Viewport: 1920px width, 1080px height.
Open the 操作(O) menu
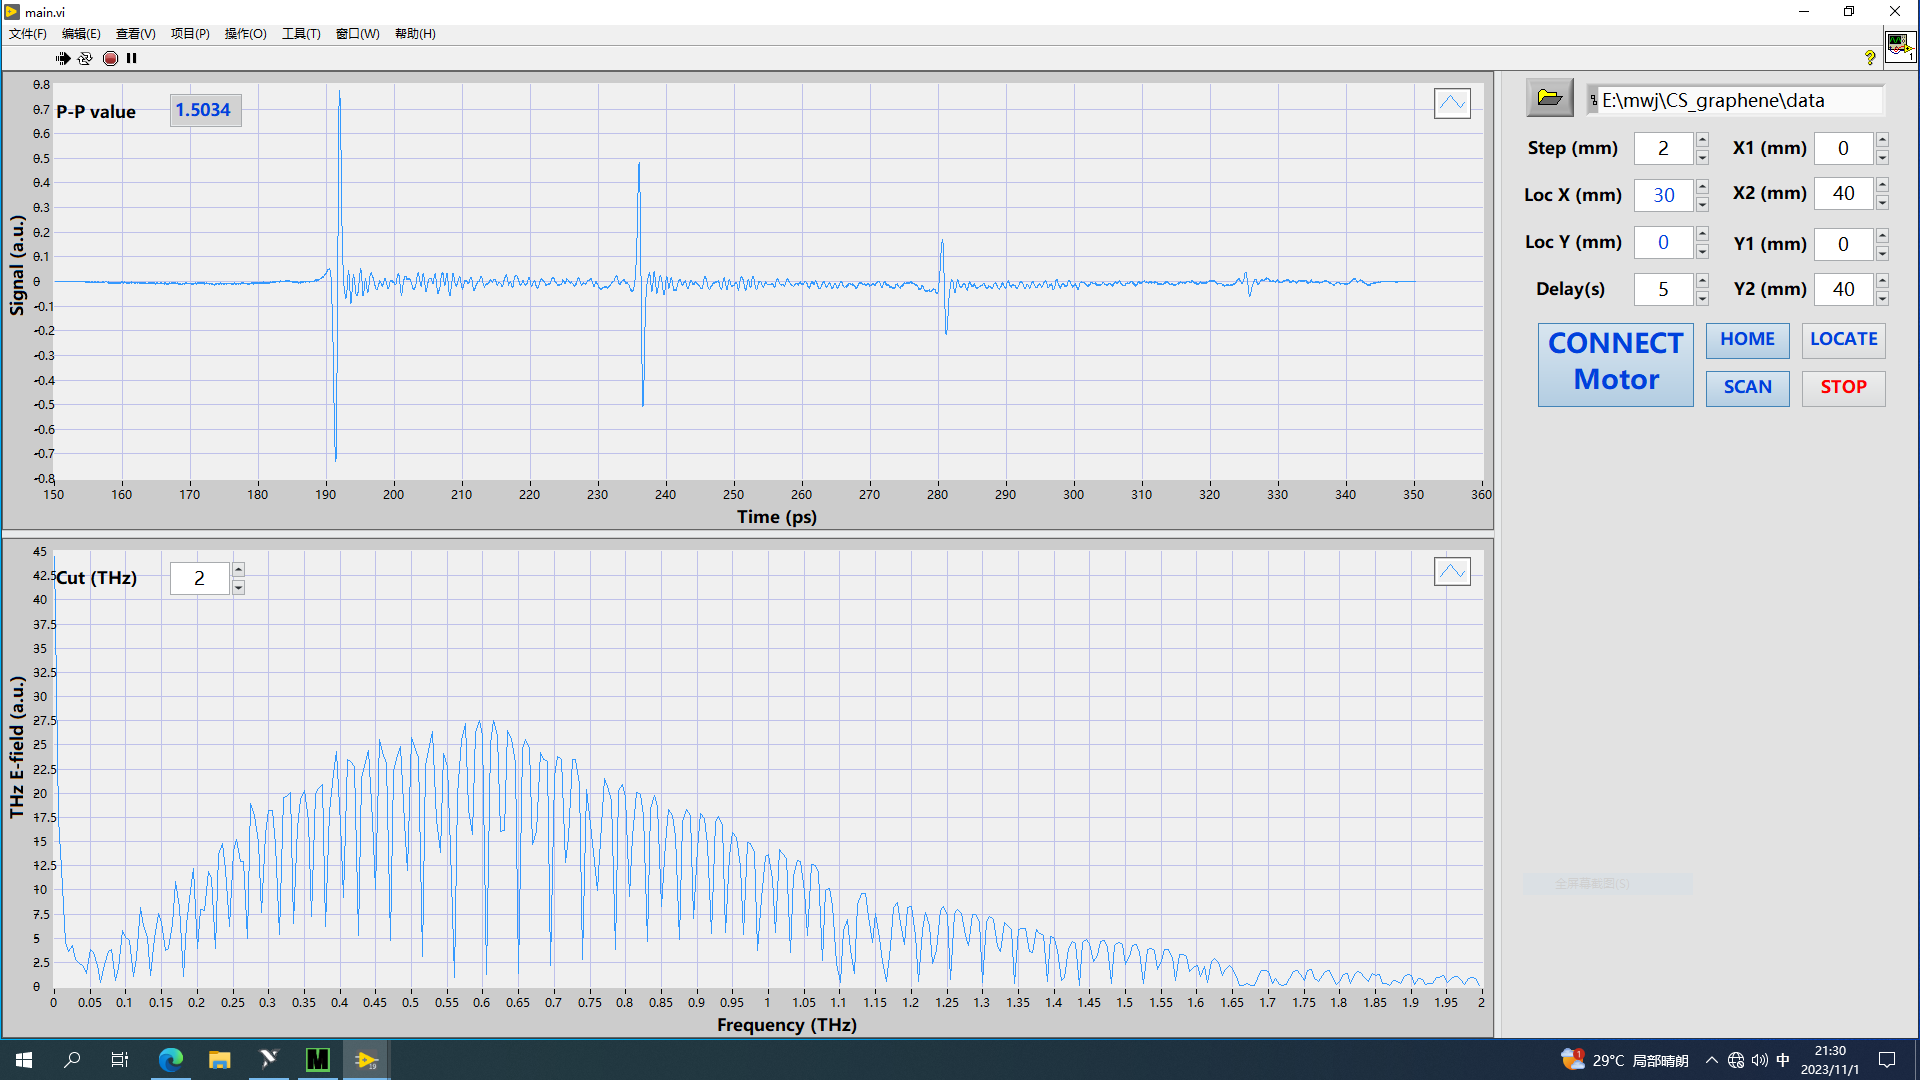tap(245, 34)
